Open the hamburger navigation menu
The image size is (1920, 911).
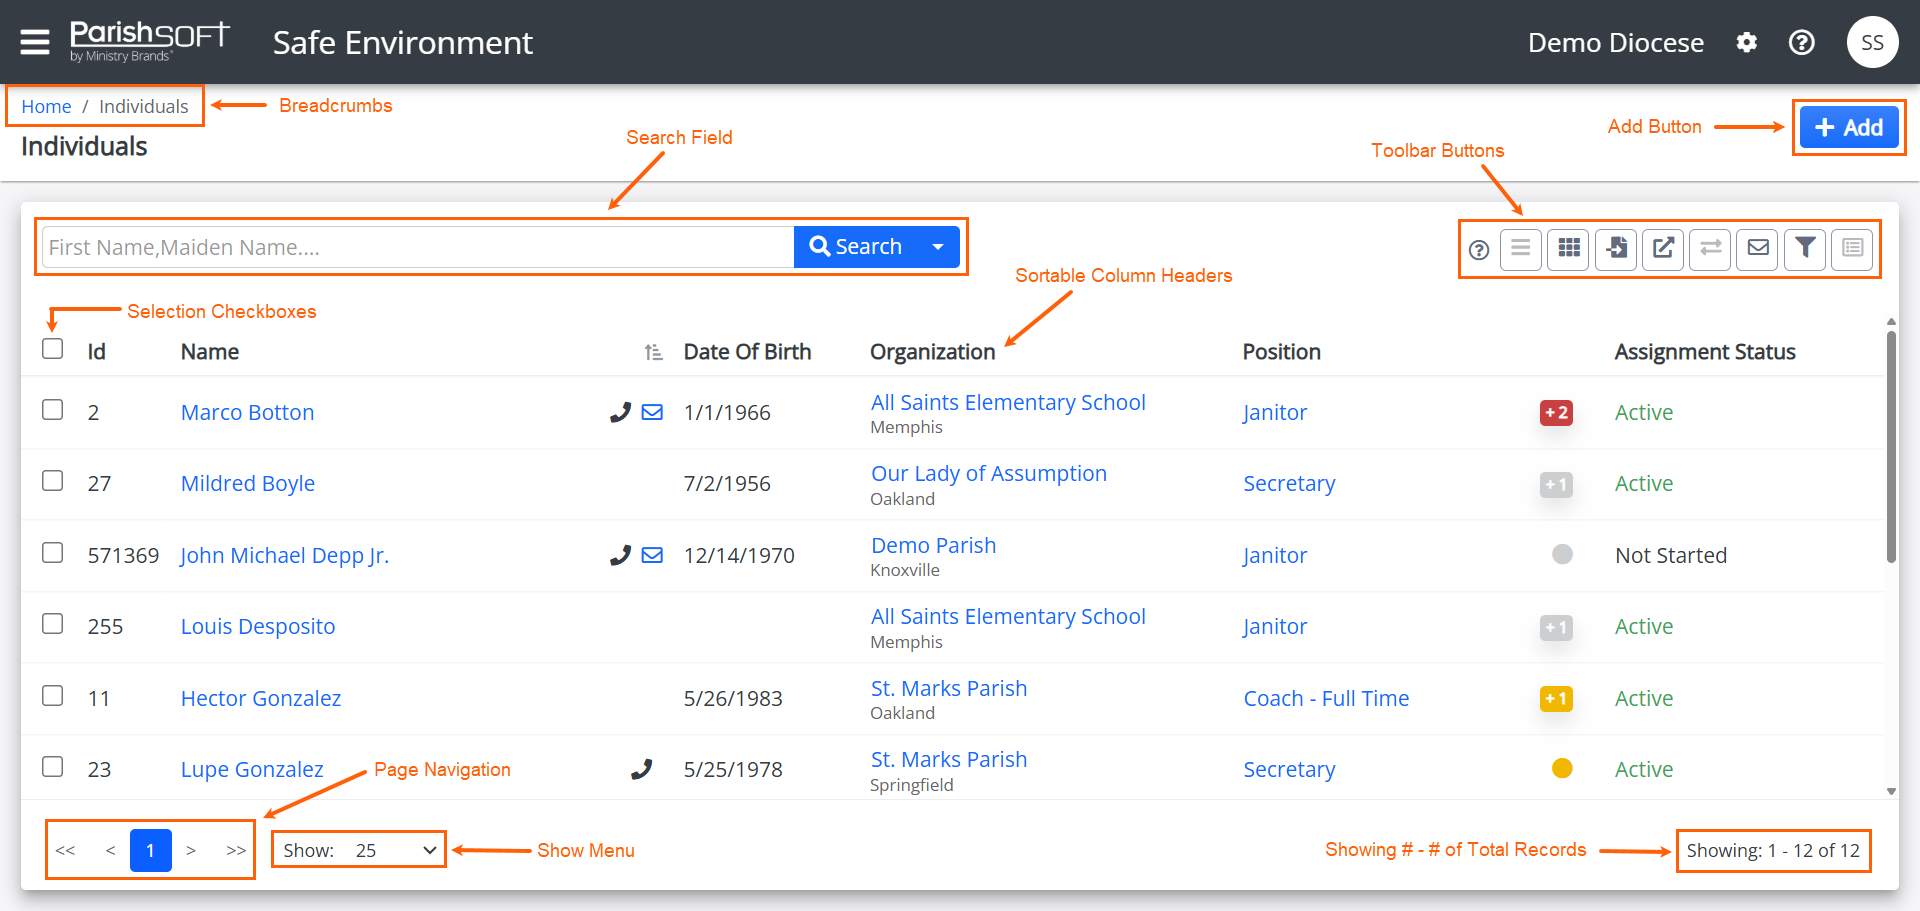(35, 42)
